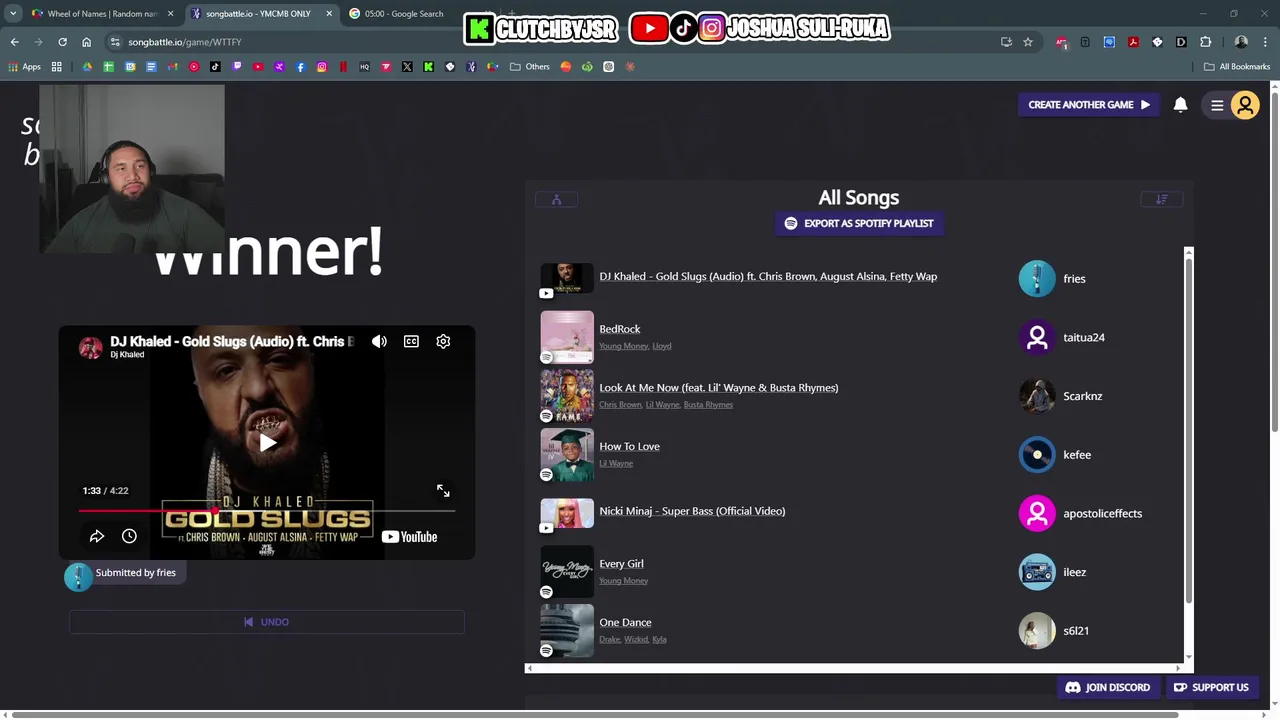Open Look At Me Now song link
This screenshot has width=1280, height=720.
point(719,388)
